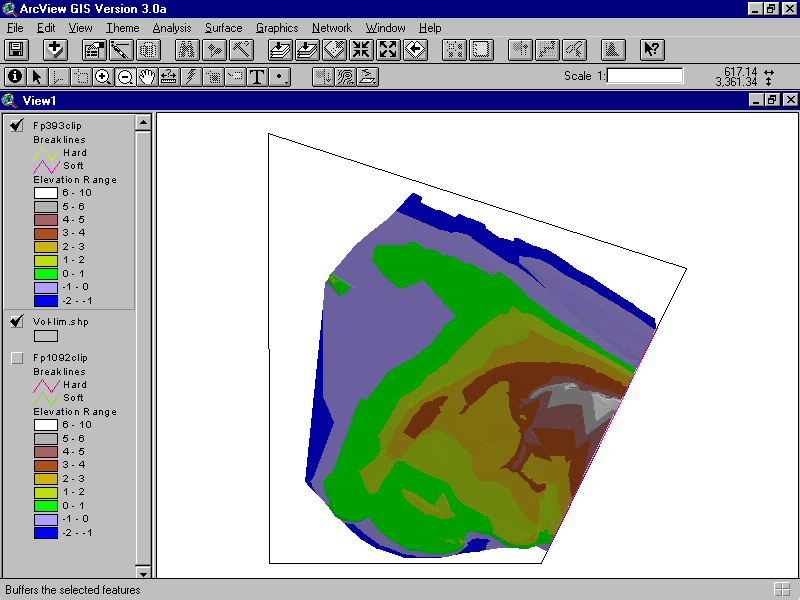Viewport: 800px width, 600px height.
Task: Click the context Help pointer icon
Action: [x=651, y=49]
